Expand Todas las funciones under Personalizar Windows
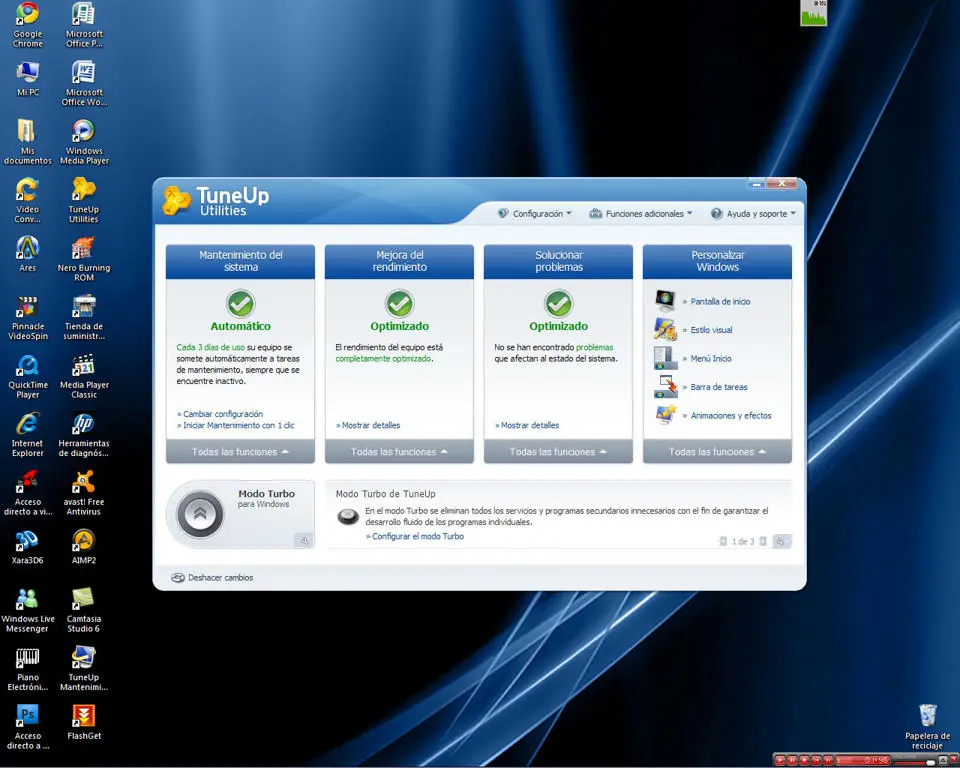 [x=717, y=452]
